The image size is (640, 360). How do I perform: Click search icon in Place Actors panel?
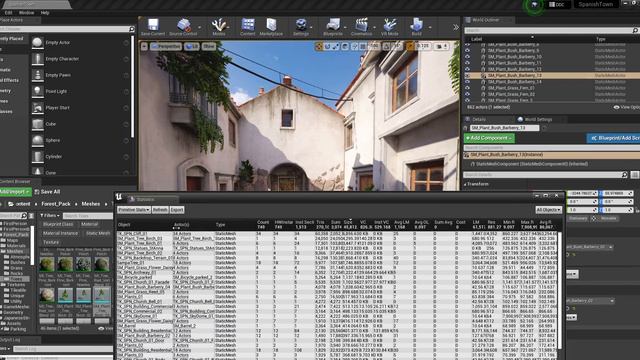coord(131,29)
